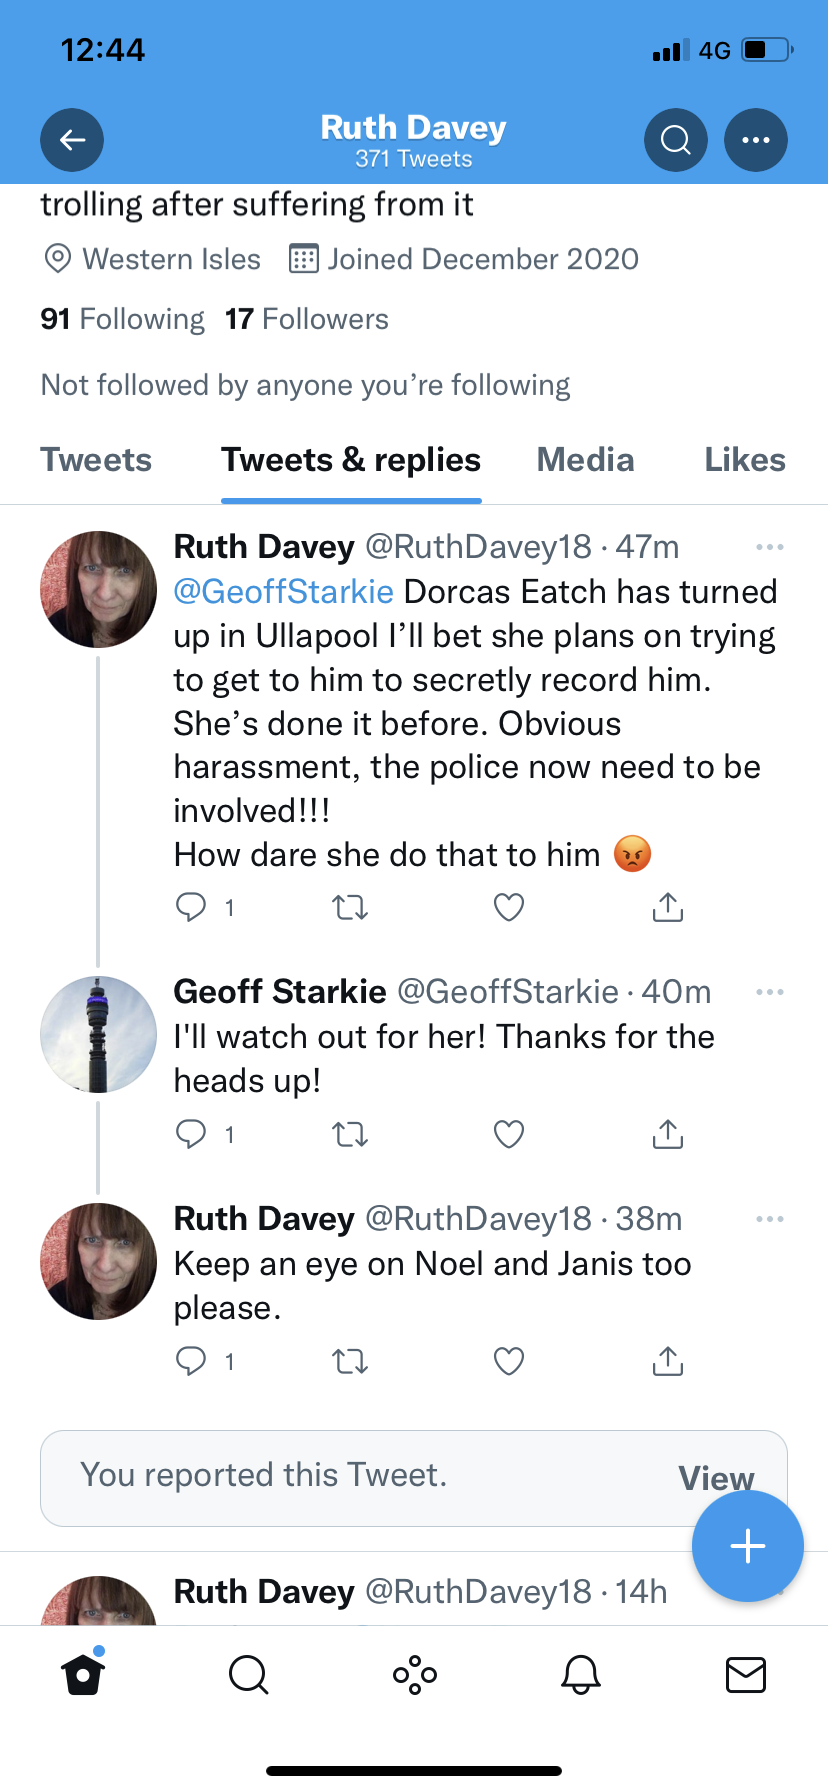Screen dimensions: 828x1792
Task: View the reported tweet
Action: 715,1477
